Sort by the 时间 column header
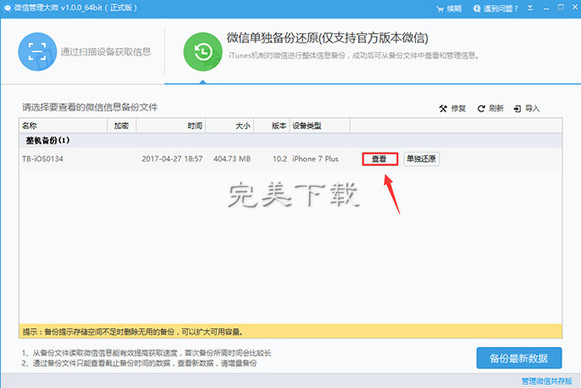581x388 pixels. point(171,126)
